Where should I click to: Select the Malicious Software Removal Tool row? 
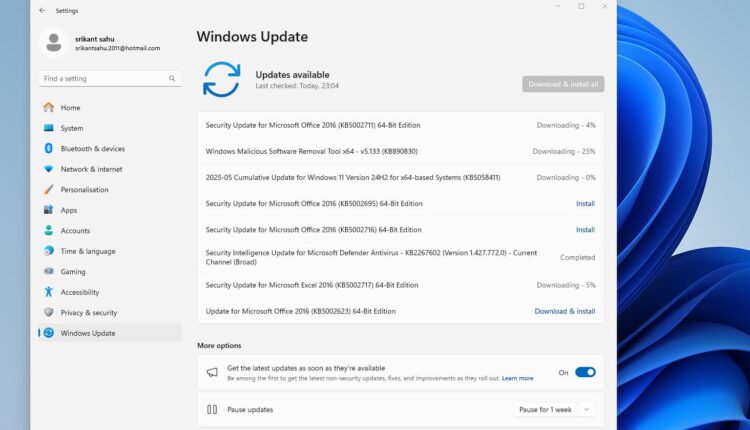[400, 151]
